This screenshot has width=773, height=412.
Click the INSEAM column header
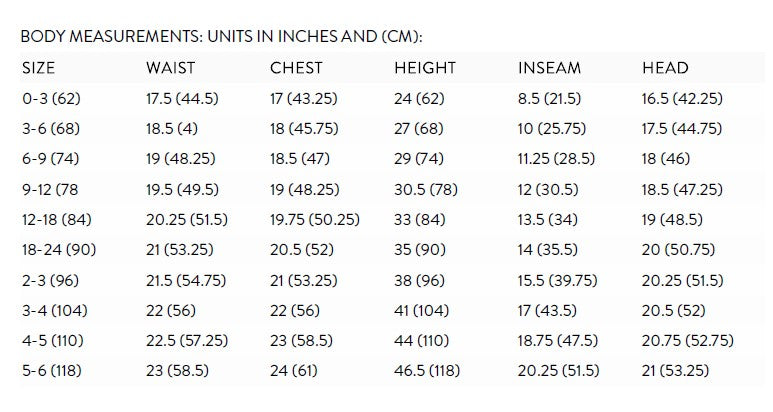click(x=549, y=68)
